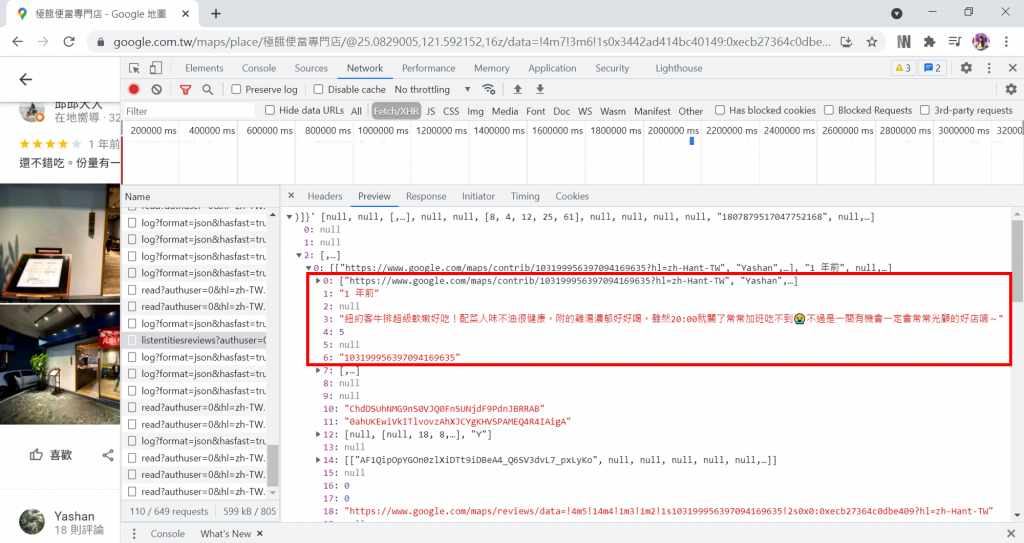Import HAR file upload arrow
This screenshot has height=543, width=1024.
518,89
